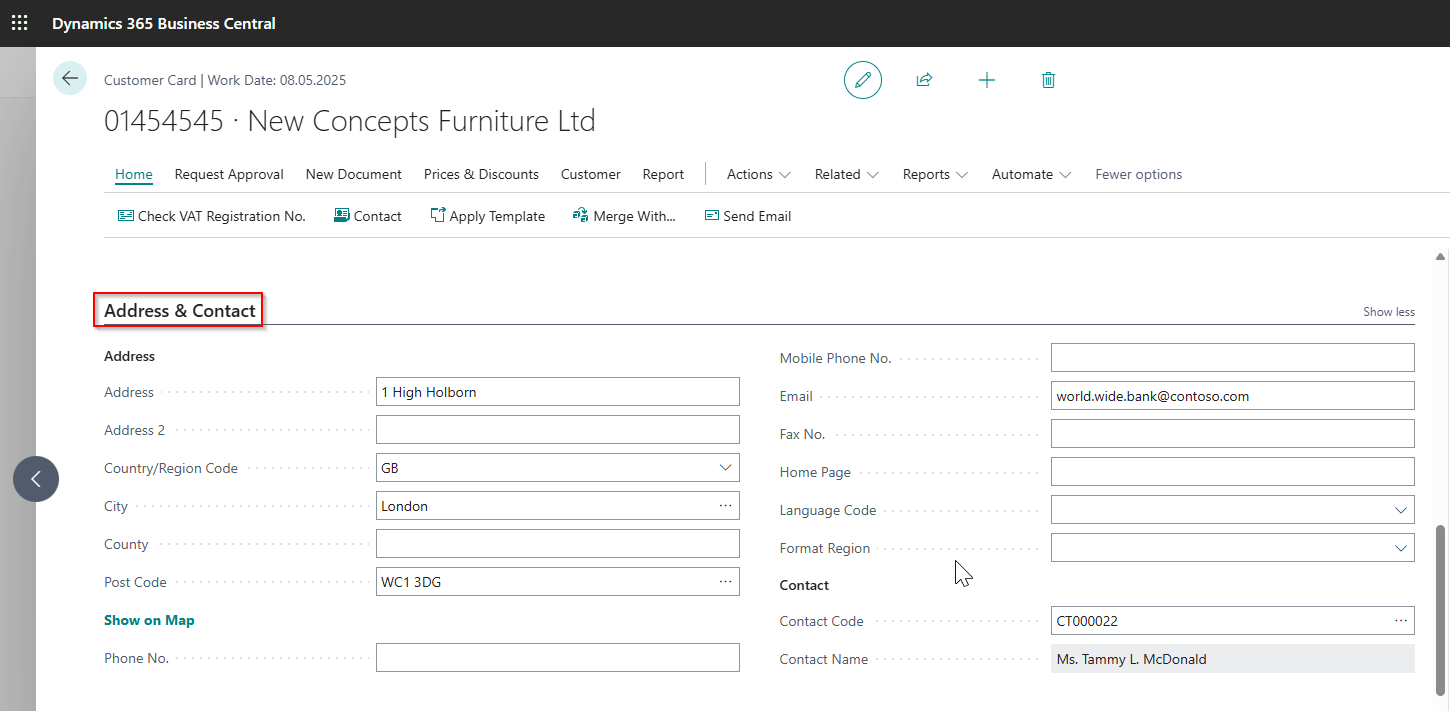Click the share icon
Screen dimensions: 1450x711
[x=924, y=80]
